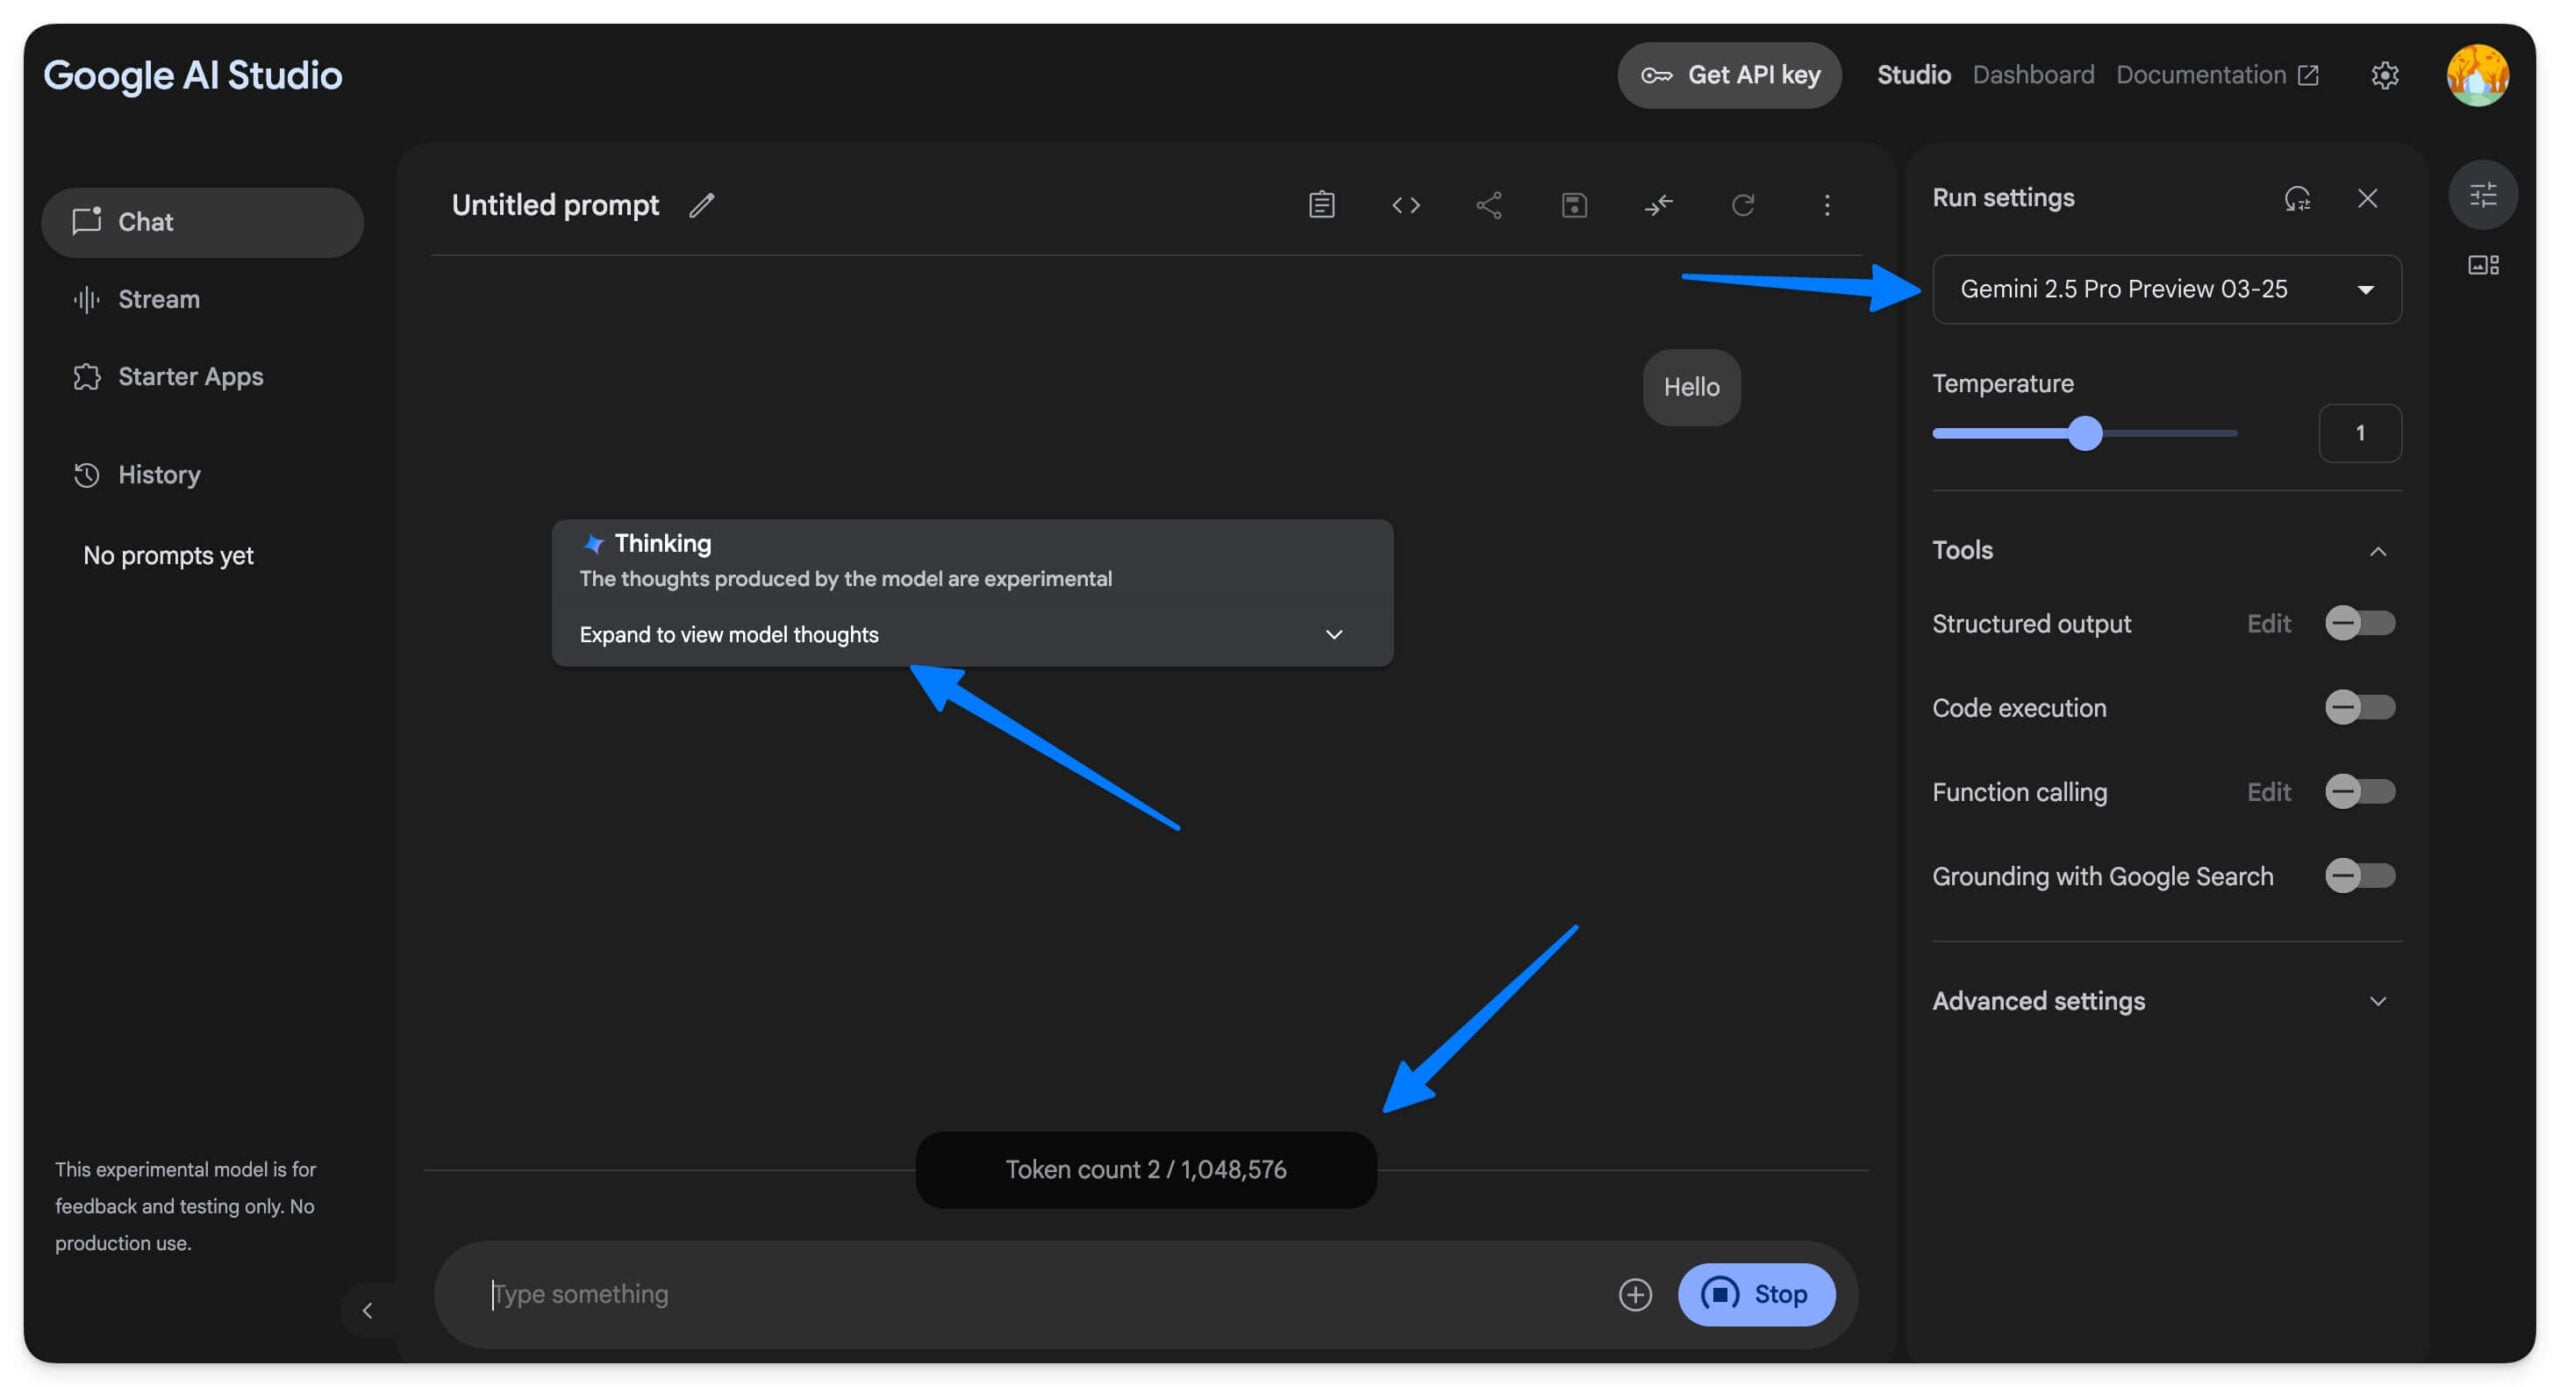
Task: Toggle the Structured output switch
Action: (x=2359, y=623)
